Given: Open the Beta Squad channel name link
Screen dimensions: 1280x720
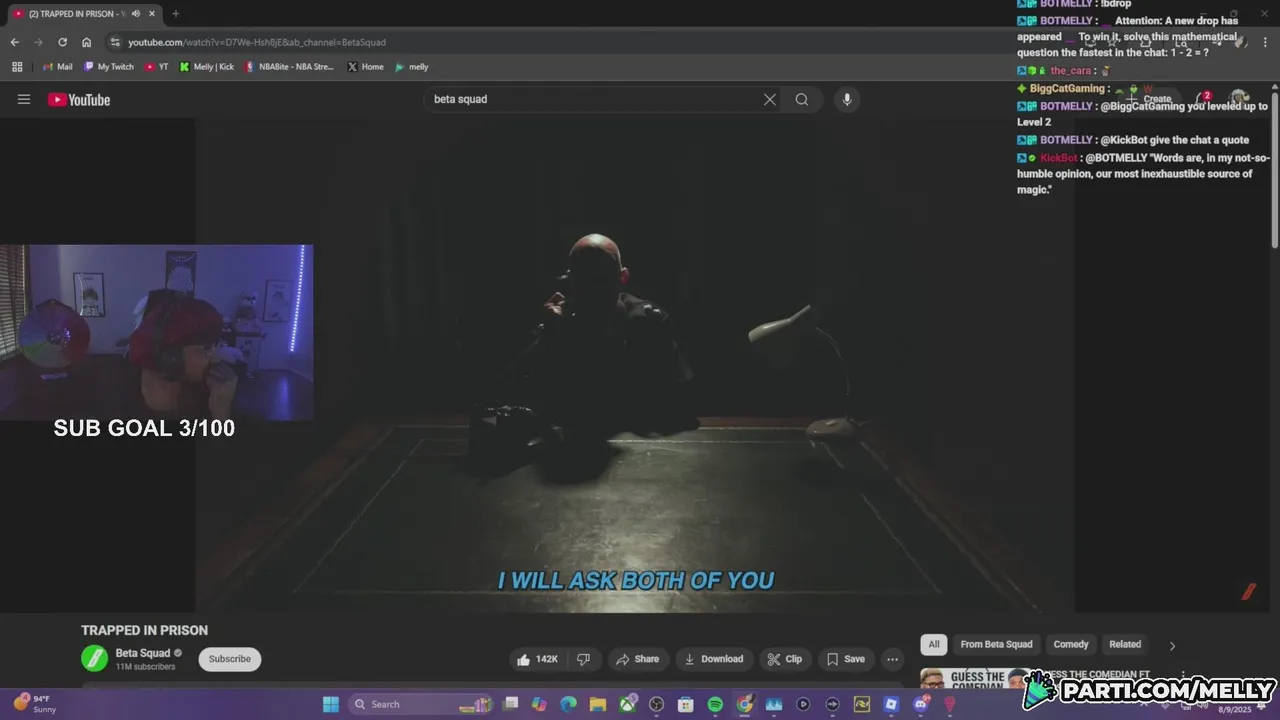Looking at the screenshot, I should pos(143,653).
